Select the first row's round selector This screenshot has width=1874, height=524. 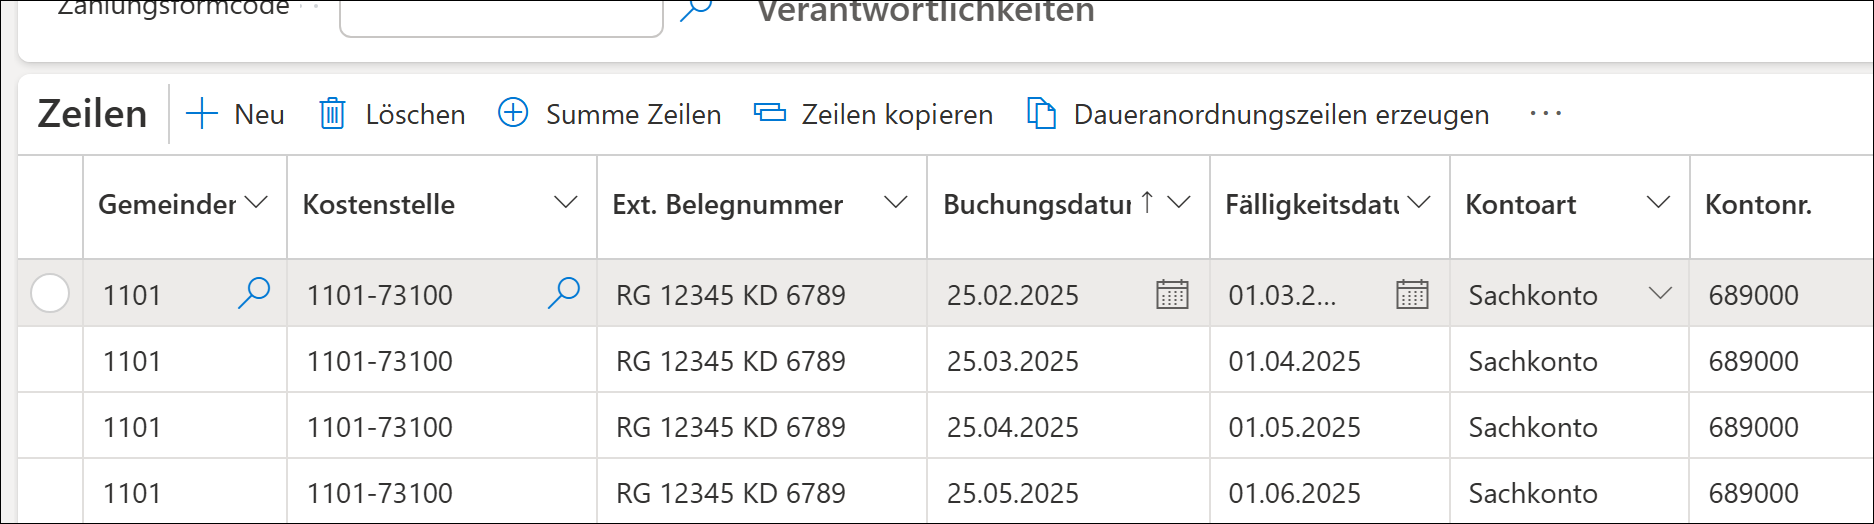tap(50, 294)
